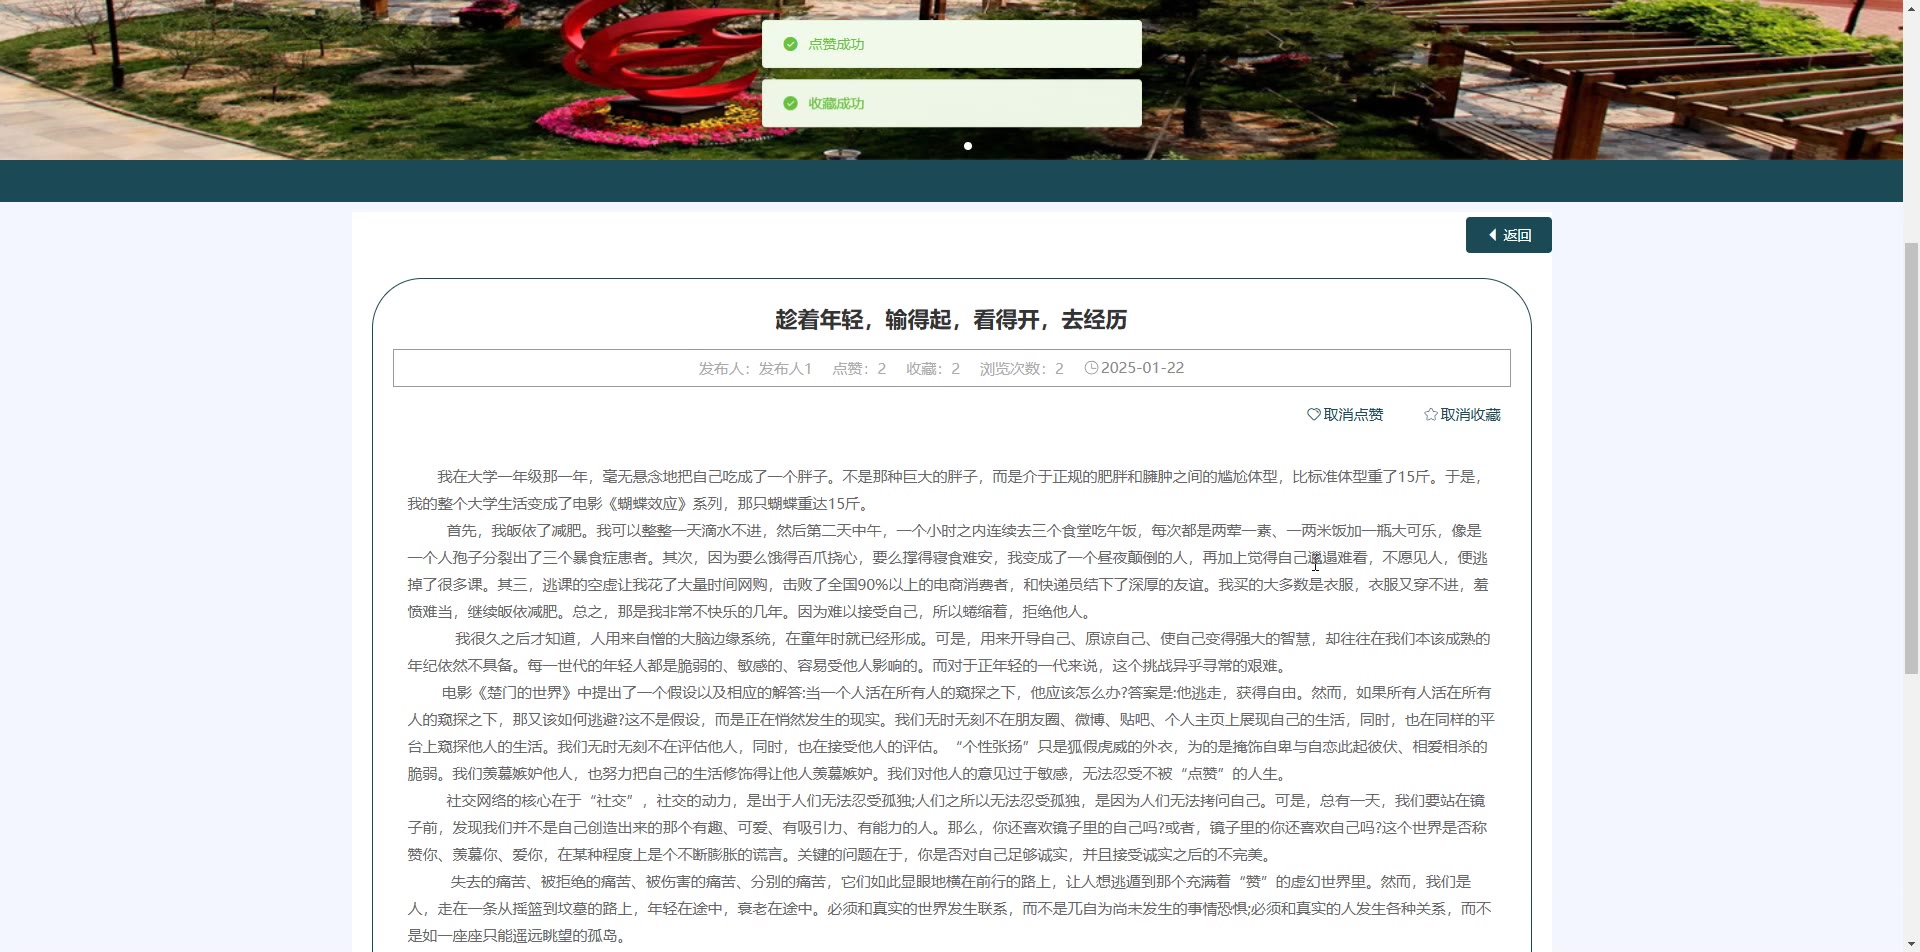The width and height of the screenshot is (1920, 952).
Task: Click the 收藏成功 notification message text
Action: [x=836, y=103]
